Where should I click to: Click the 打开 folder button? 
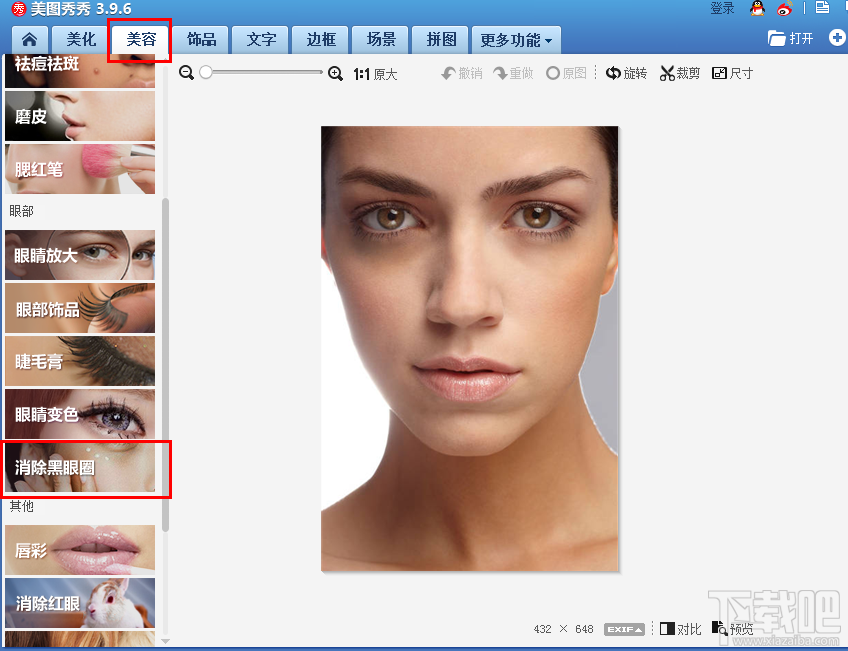[791, 38]
